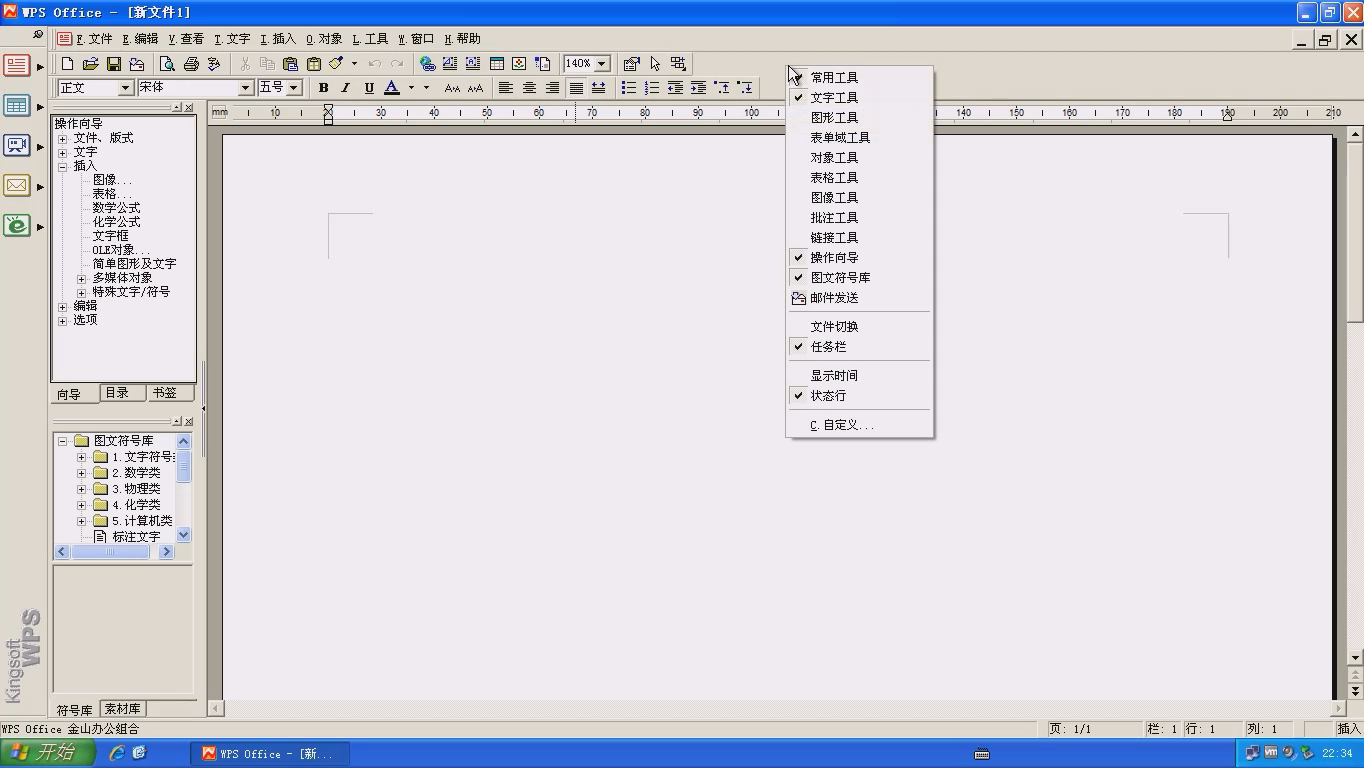Underline the selected text
The height and width of the screenshot is (768, 1364).
369,88
